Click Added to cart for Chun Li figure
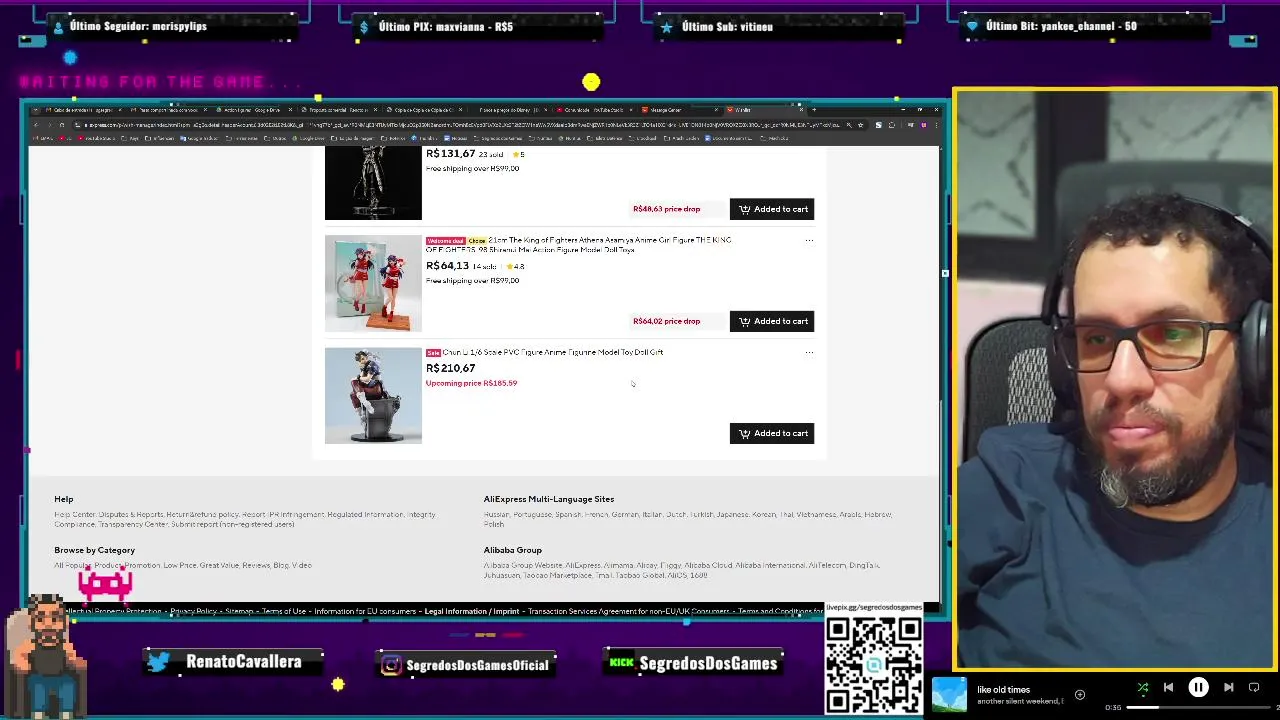The height and width of the screenshot is (720, 1280). (x=772, y=433)
